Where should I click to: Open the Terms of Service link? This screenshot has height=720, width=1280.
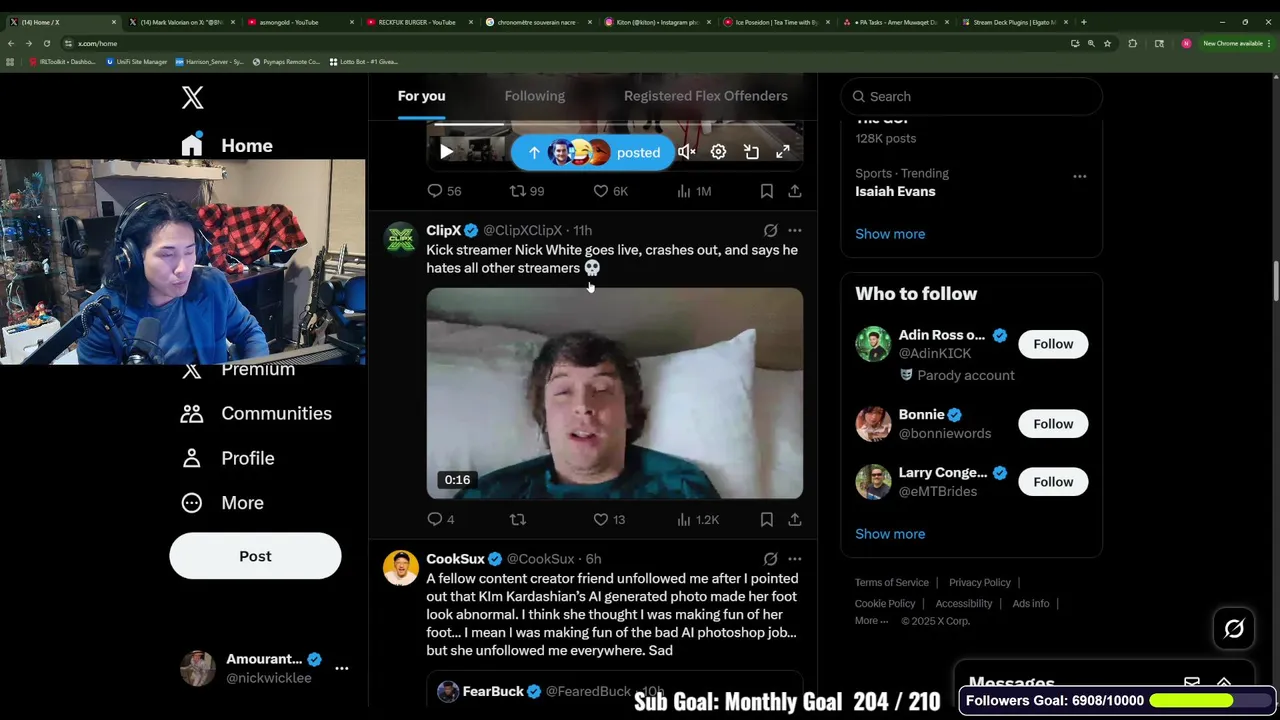892,583
